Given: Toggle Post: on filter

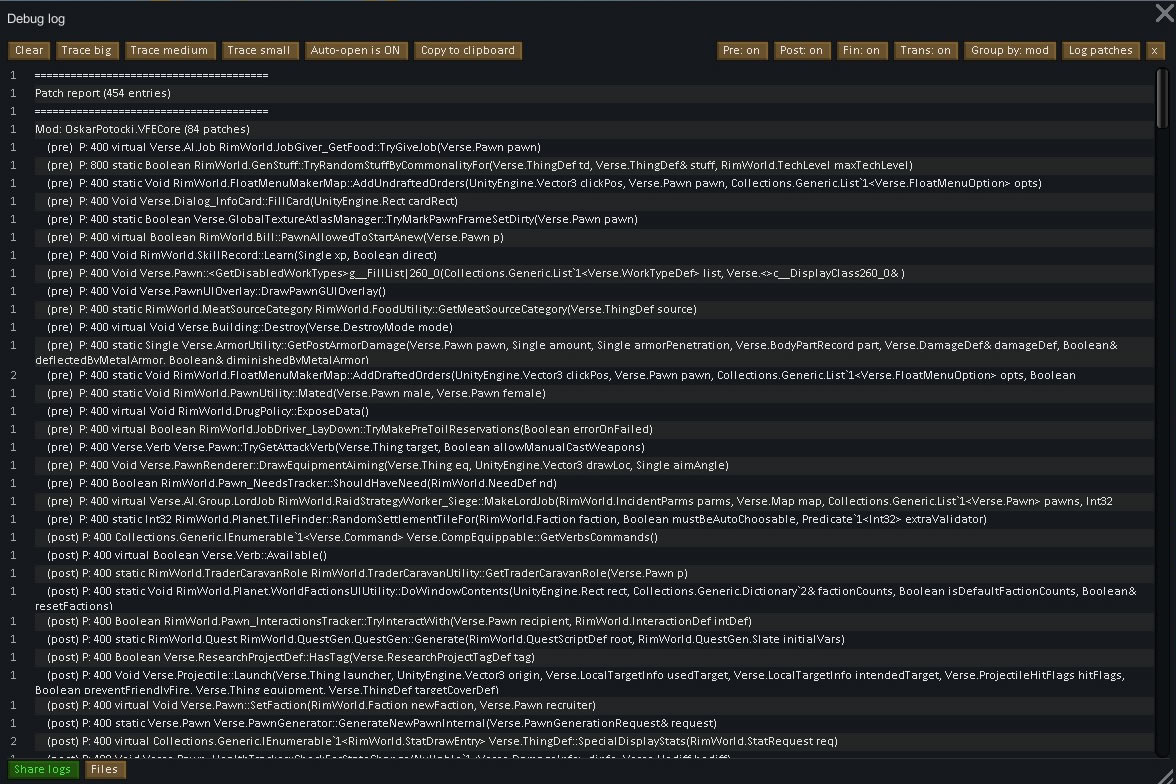Looking at the screenshot, I should (802, 50).
